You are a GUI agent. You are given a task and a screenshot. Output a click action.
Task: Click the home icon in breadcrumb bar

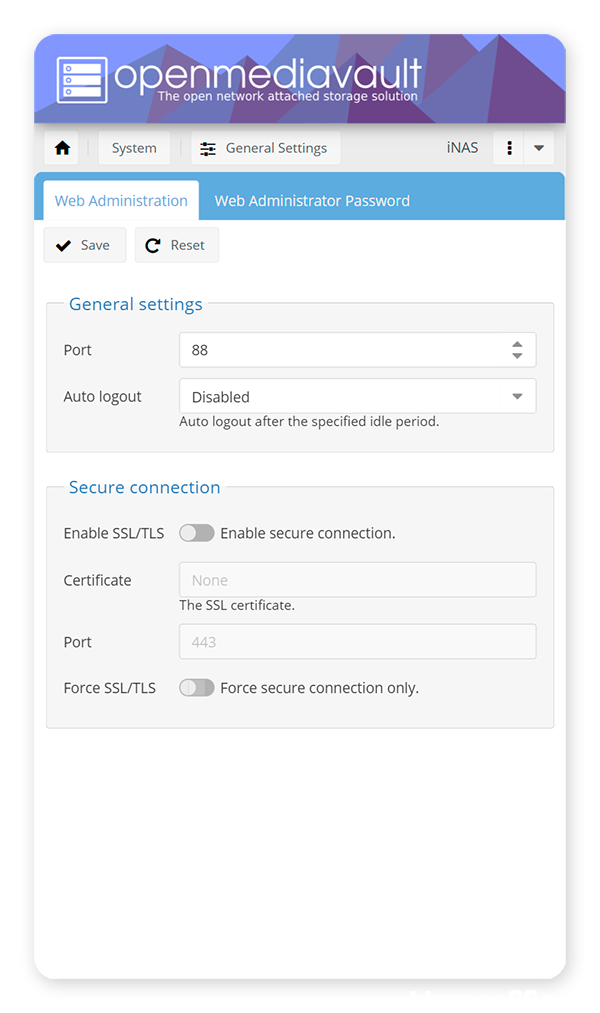[x=62, y=148]
